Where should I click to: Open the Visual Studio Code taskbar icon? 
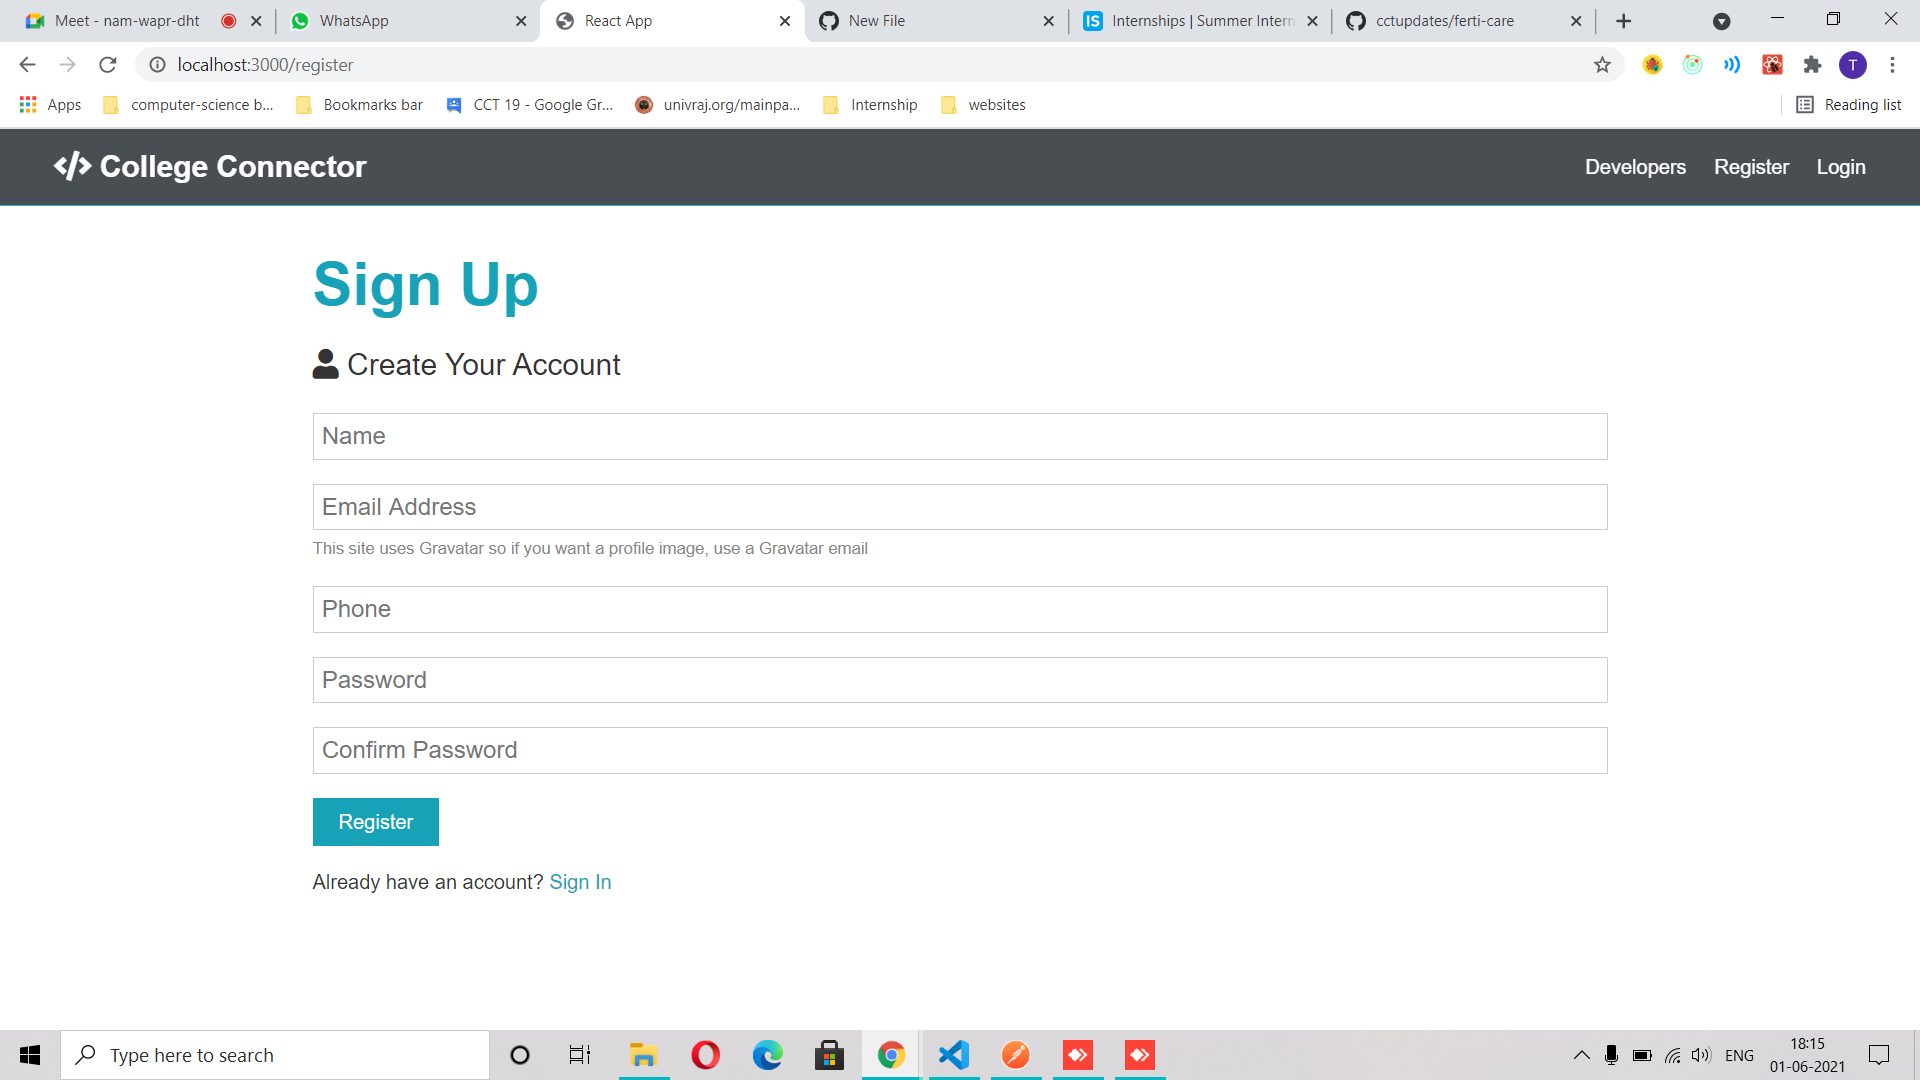pos(954,1055)
